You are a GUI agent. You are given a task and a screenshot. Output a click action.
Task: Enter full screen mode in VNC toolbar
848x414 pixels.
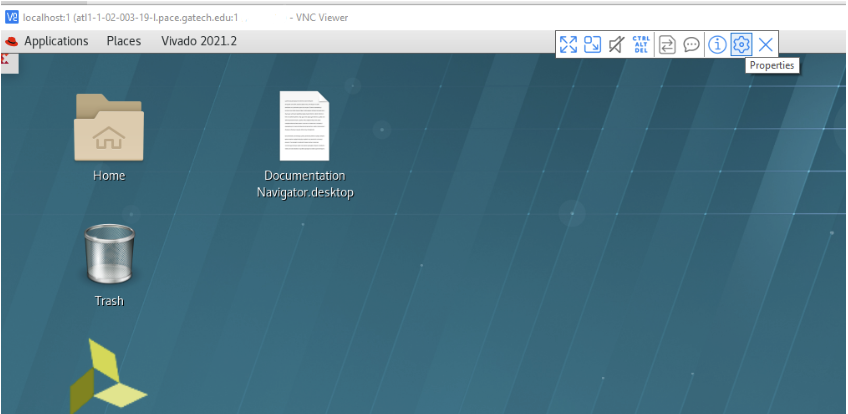point(568,44)
